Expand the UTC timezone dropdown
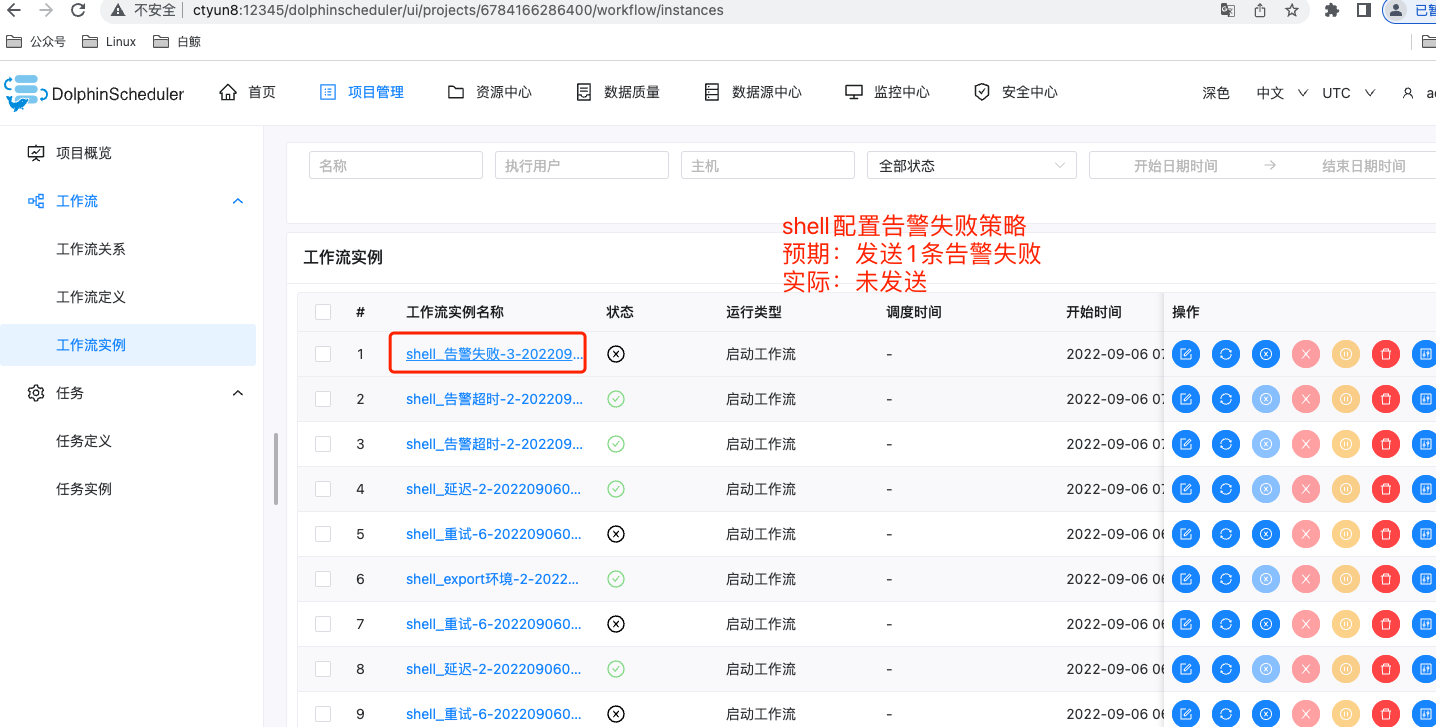 point(1347,92)
